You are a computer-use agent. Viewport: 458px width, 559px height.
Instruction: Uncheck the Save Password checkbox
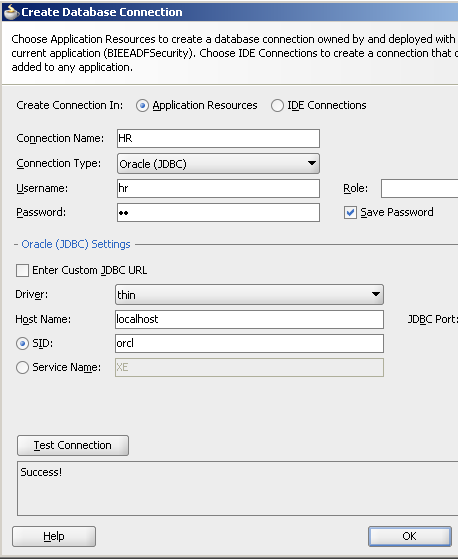[x=350, y=212]
